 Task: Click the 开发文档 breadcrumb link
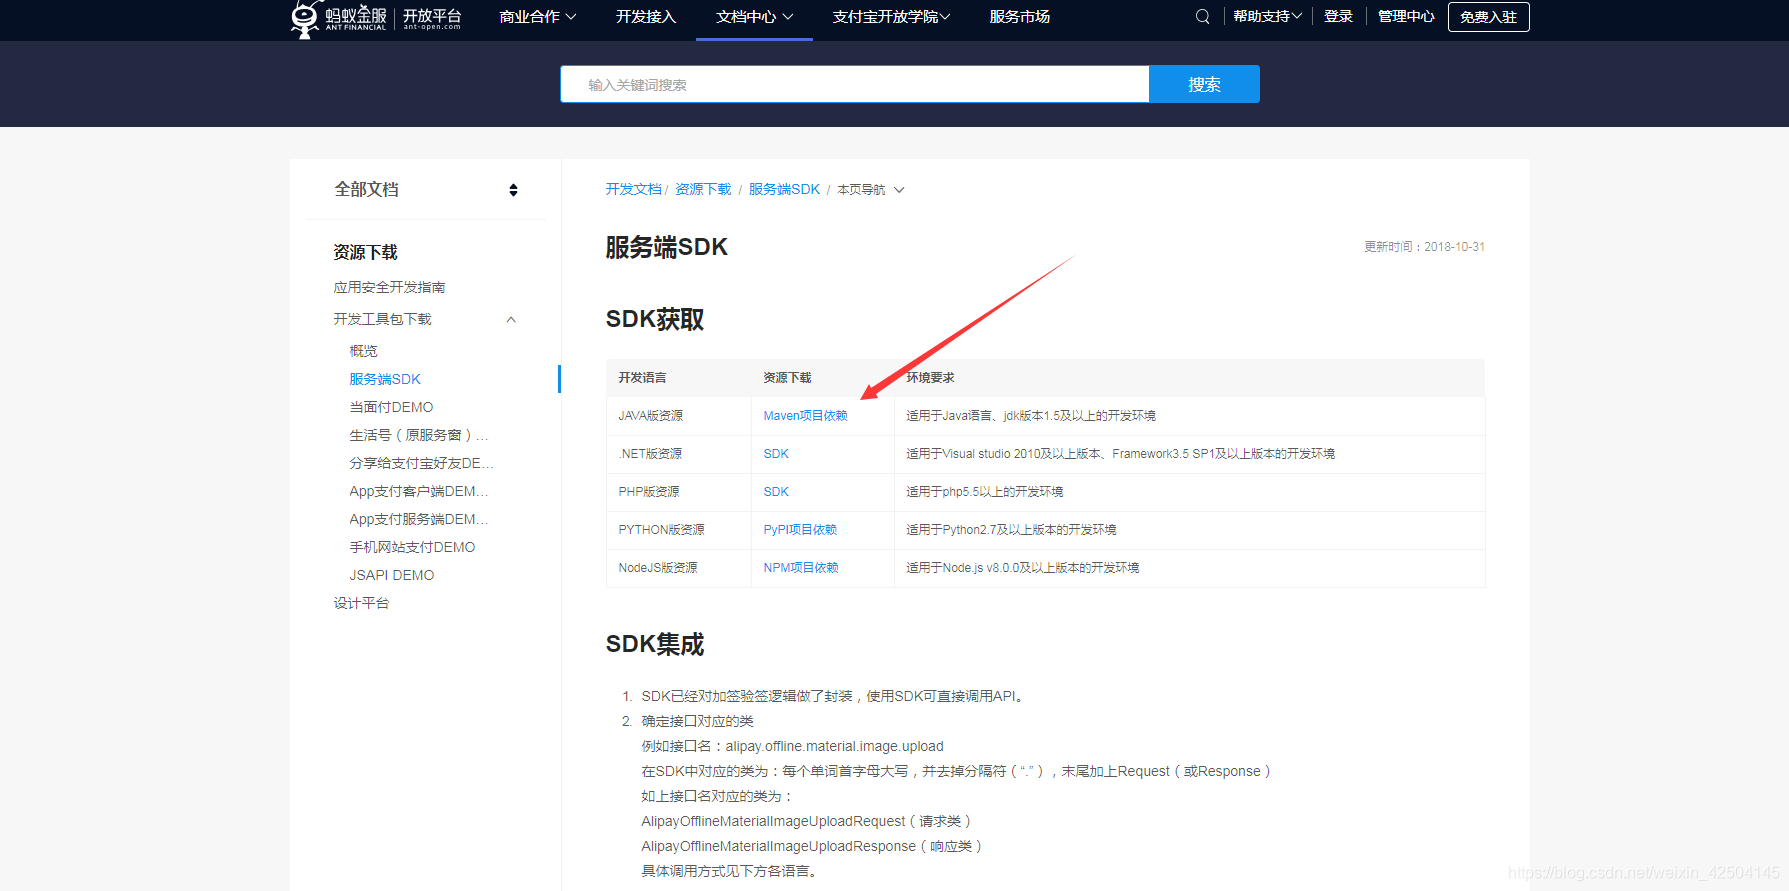click(633, 189)
